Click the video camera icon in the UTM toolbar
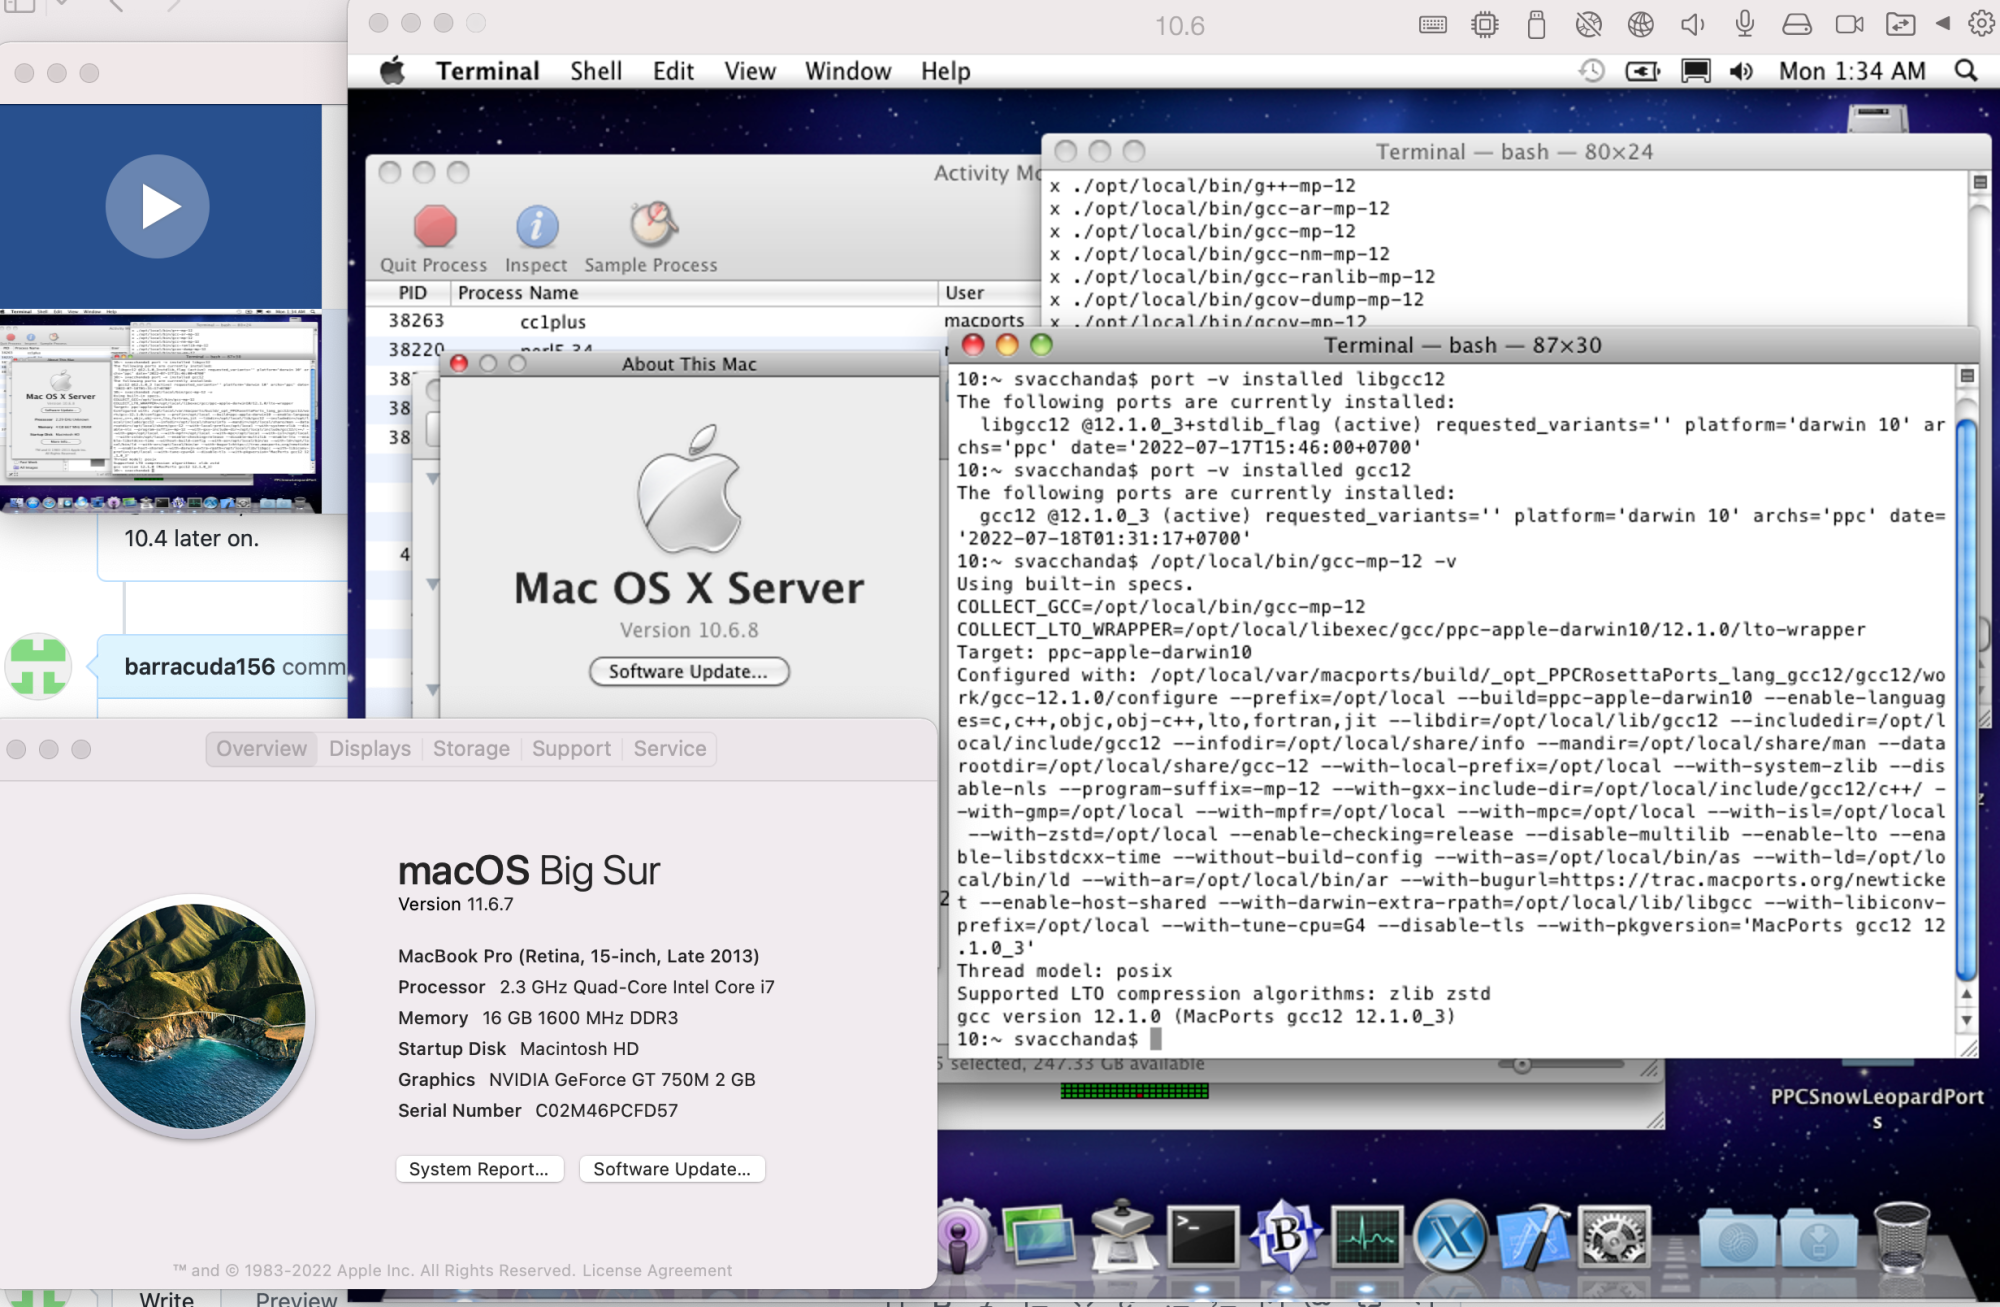2000x1307 pixels. [1849, 25]
